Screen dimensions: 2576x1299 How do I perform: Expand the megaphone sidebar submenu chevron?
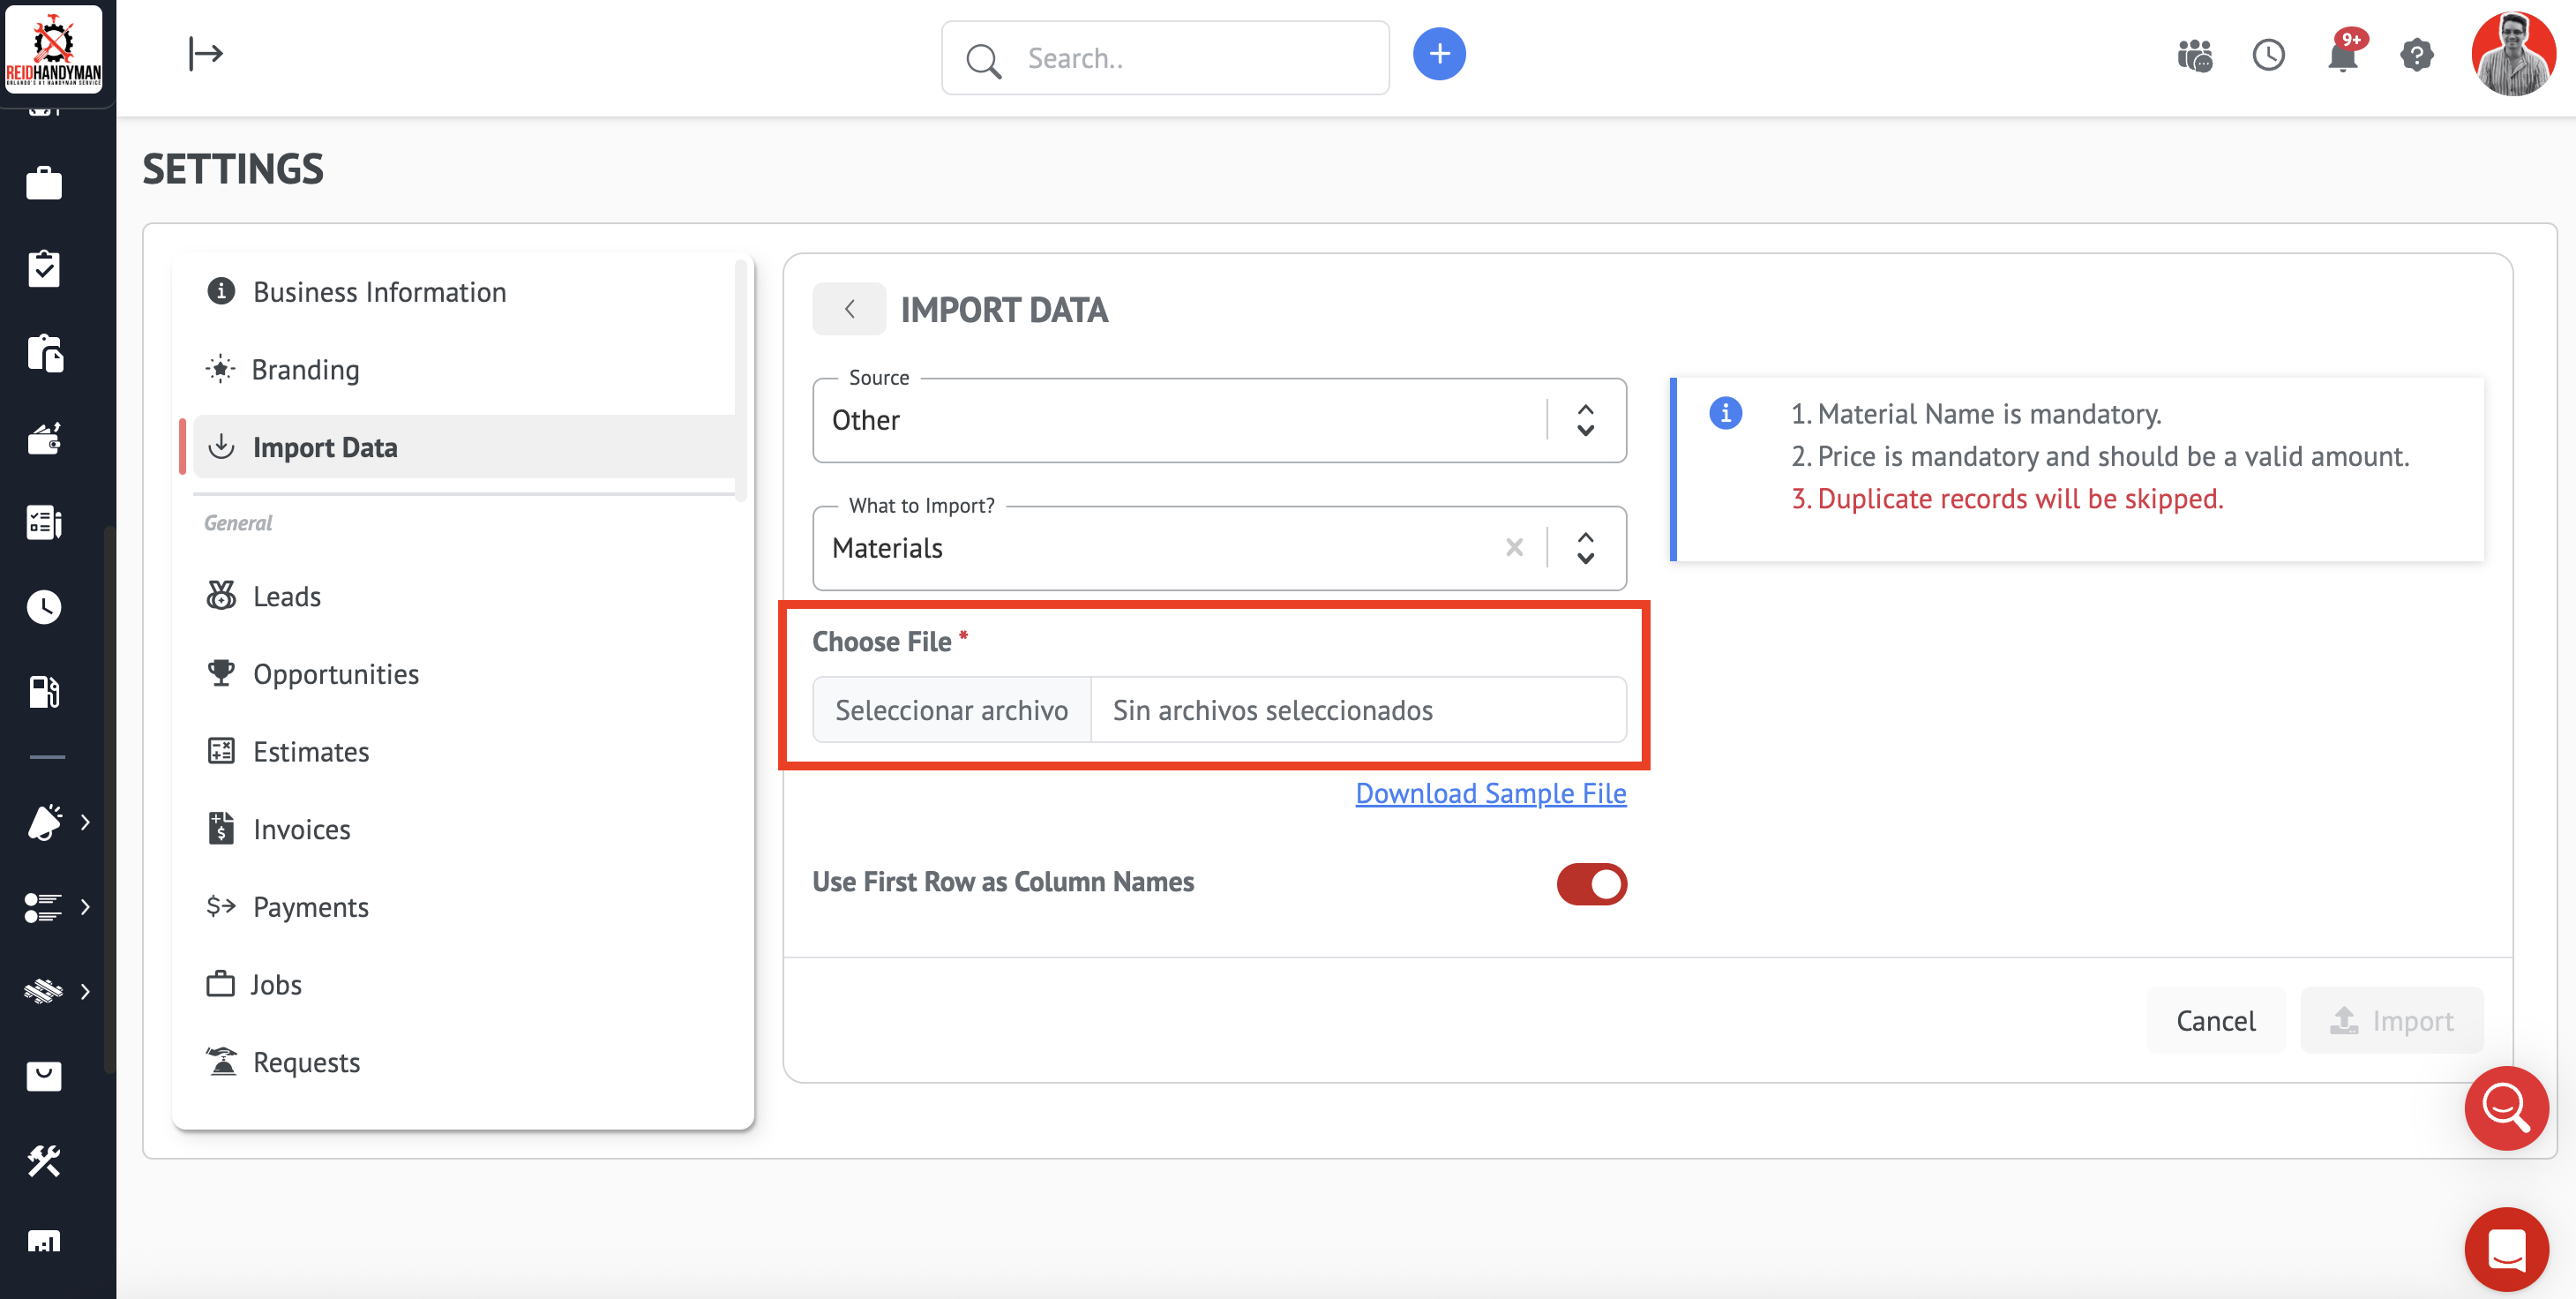(86, 822)
